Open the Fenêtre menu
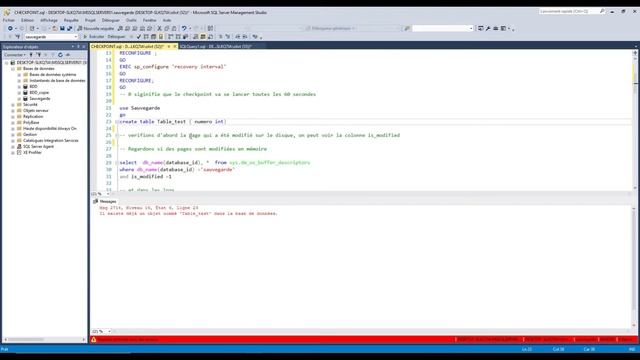Screen dimensions: 640x360 149,20
